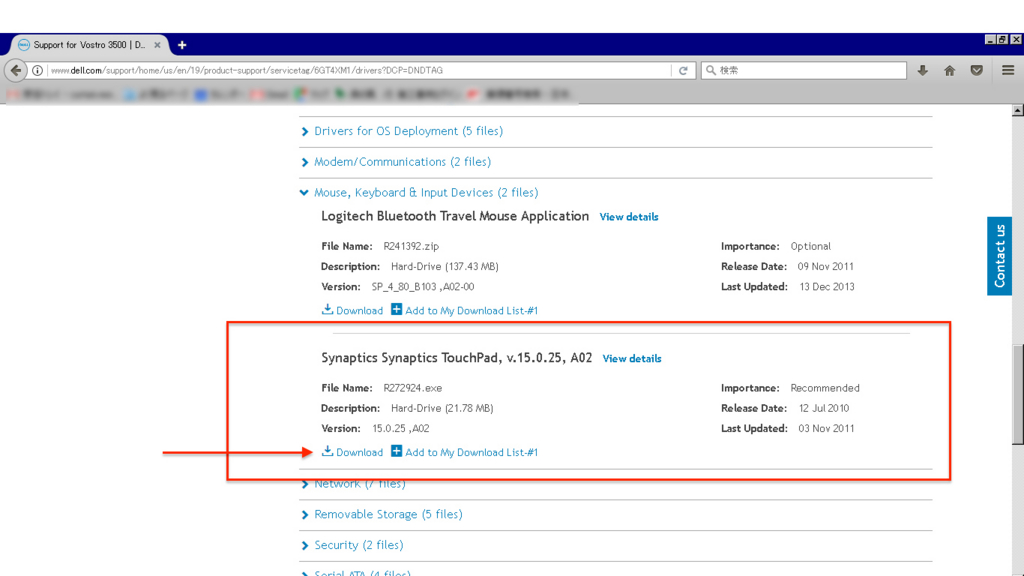
Task: Expand Removable Storage (5 files) section
Action: click(x=388, y=515)
